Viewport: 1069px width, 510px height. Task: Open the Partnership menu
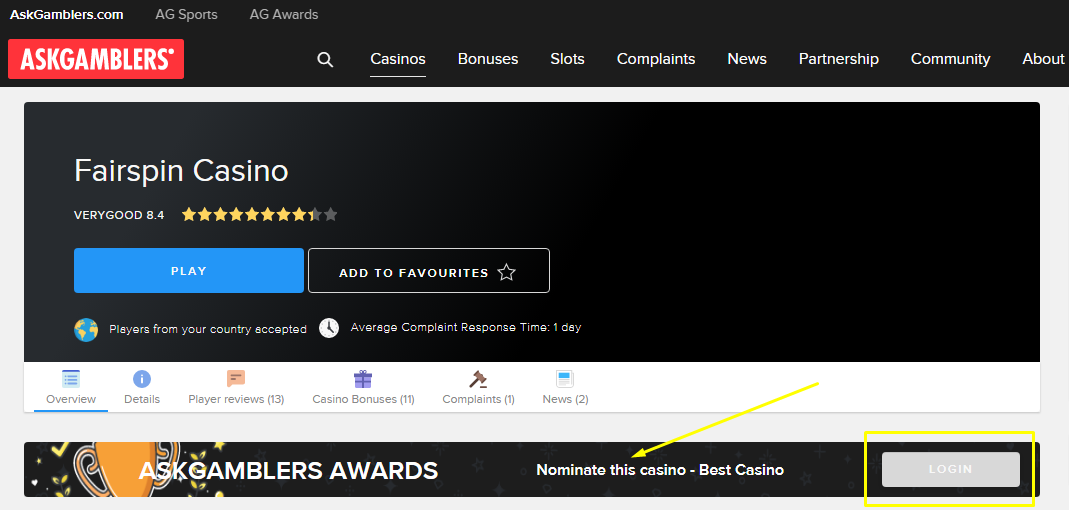tap(839, 59)
